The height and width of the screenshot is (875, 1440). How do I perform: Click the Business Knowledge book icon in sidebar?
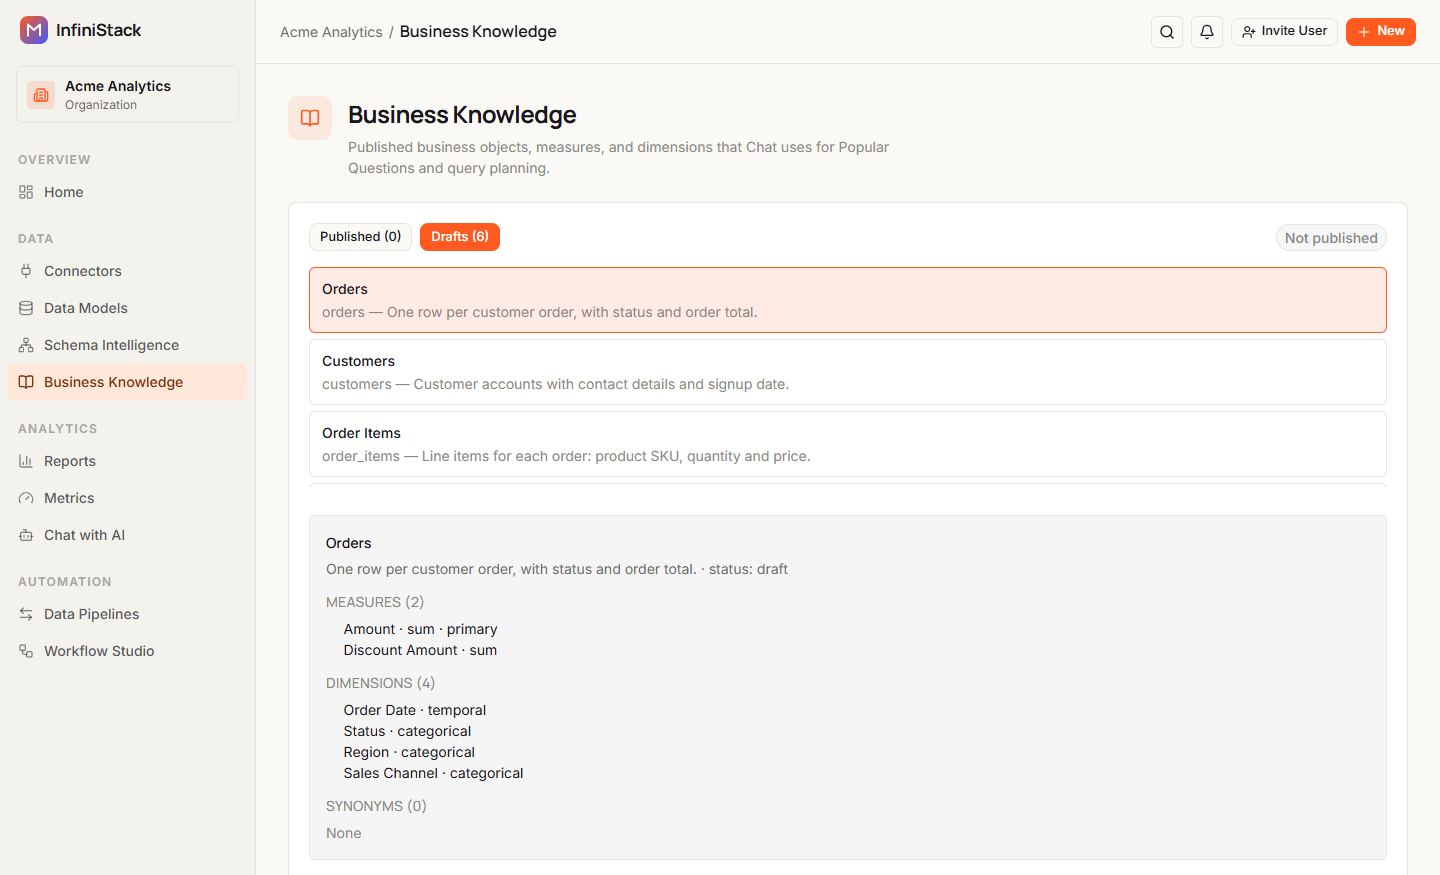tap(26, 382)
